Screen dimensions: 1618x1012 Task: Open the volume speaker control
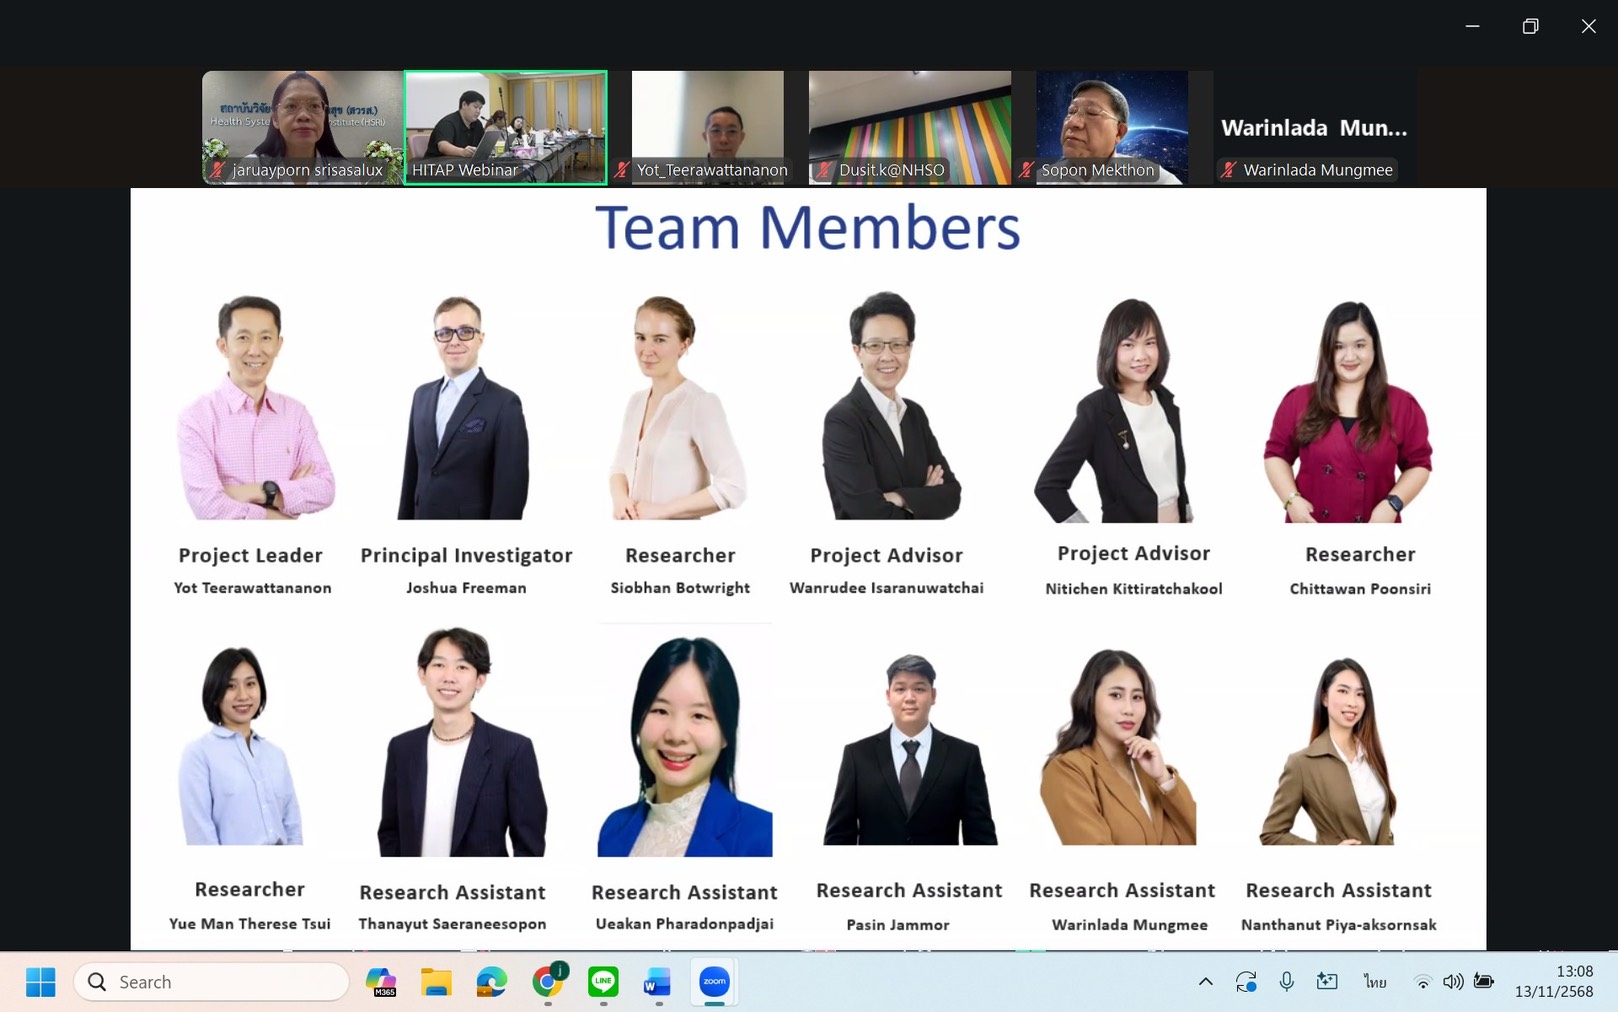(x=1452, y=982)
